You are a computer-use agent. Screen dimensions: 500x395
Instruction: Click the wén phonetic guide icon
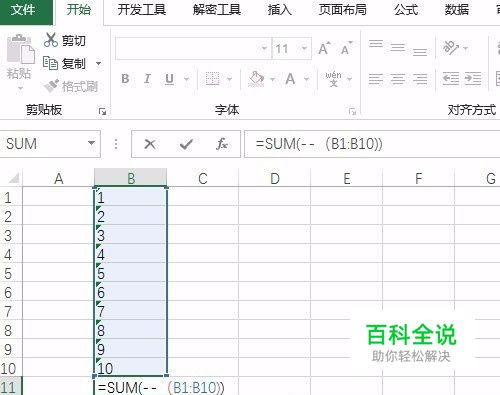333,79
